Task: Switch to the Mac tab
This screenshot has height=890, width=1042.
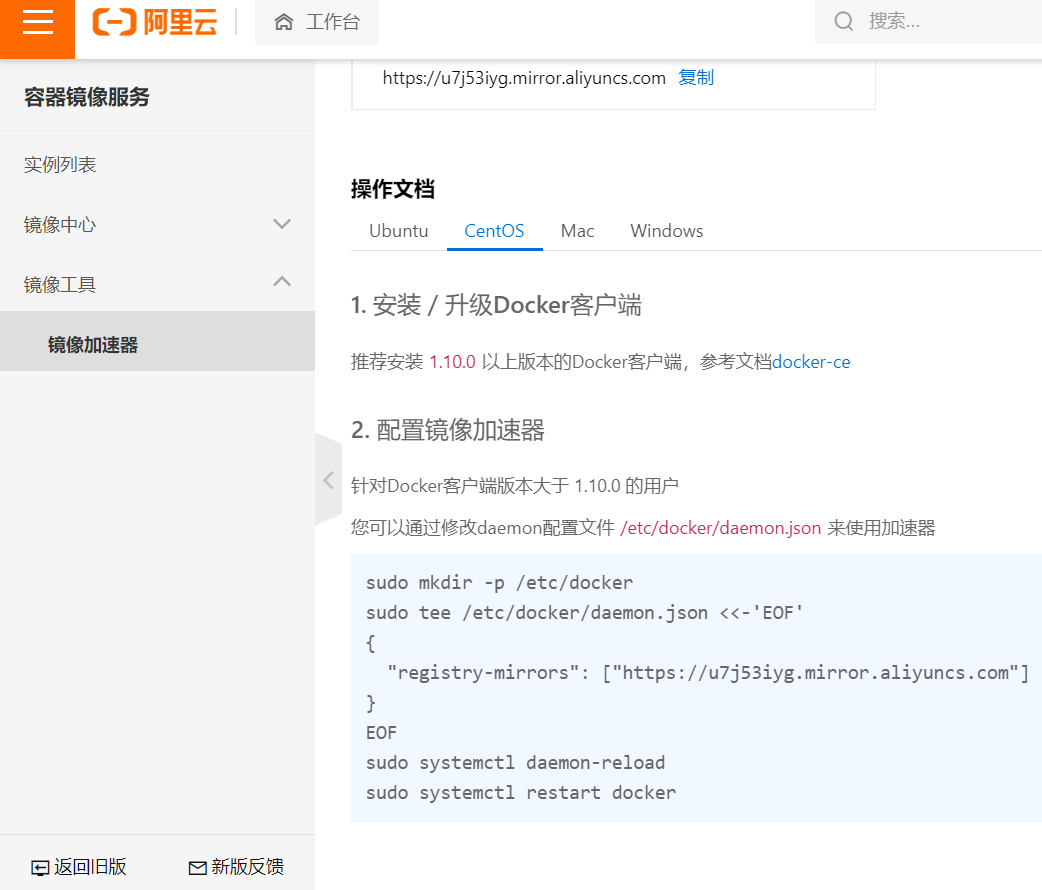Action: click(x=577, y=231)
